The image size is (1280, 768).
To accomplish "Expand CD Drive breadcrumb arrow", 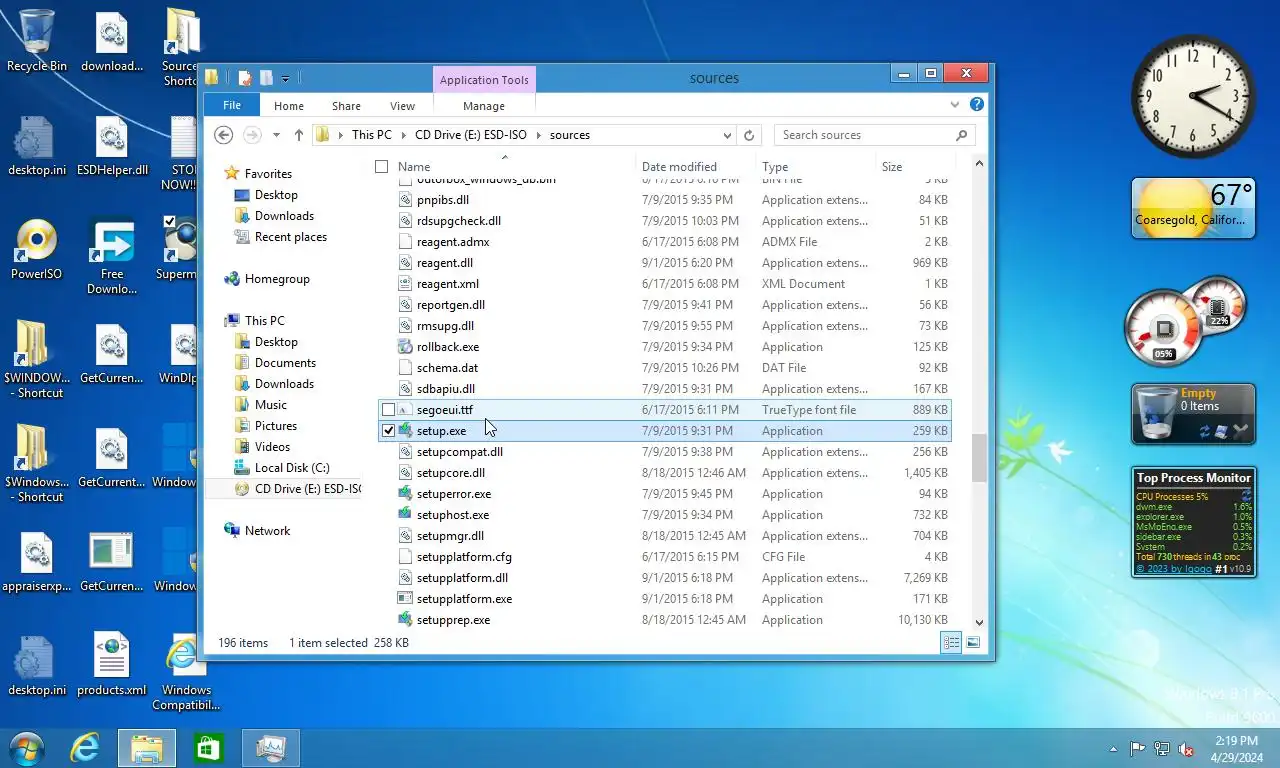I will coord(538,135).
